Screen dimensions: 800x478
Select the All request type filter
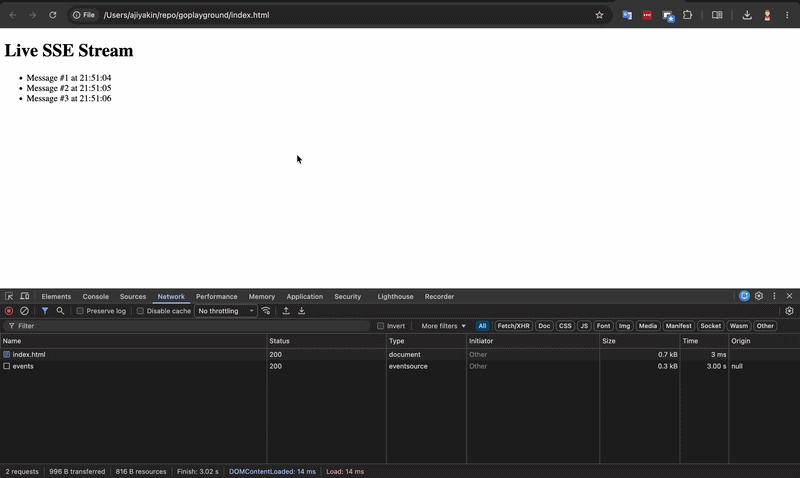[482, 325]
